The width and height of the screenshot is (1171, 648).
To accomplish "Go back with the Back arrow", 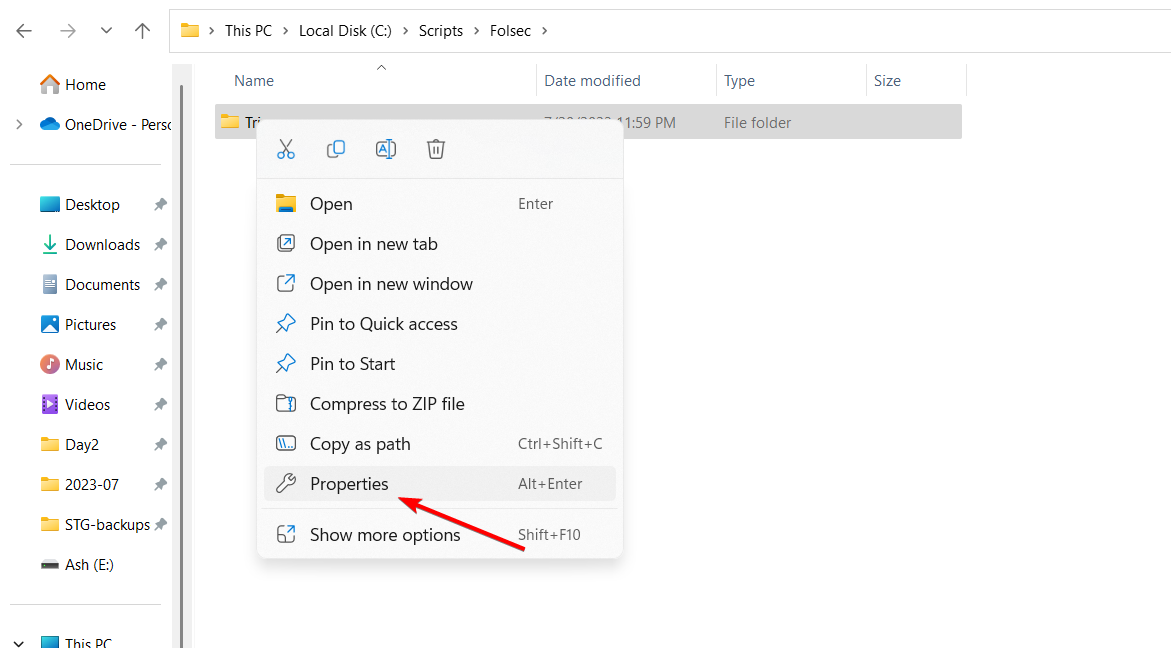I will pos(25,31).
